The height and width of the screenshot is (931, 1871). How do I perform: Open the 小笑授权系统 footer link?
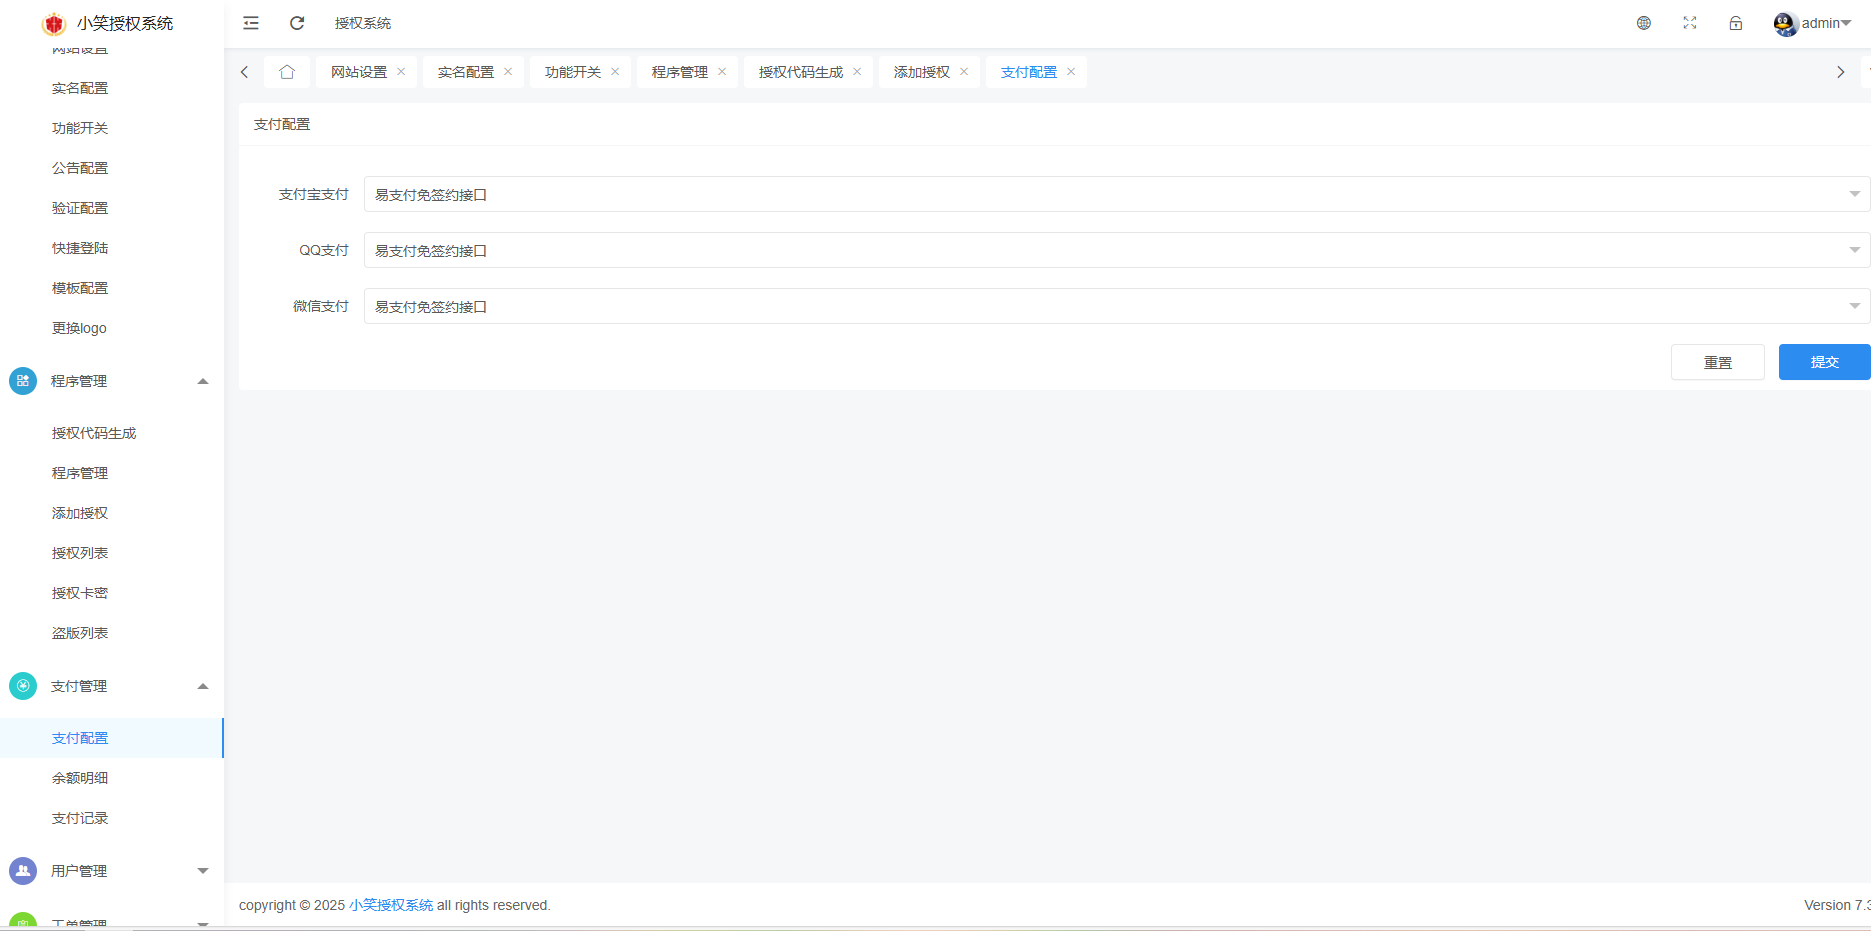pyautogui.click(x=391, y=905)
